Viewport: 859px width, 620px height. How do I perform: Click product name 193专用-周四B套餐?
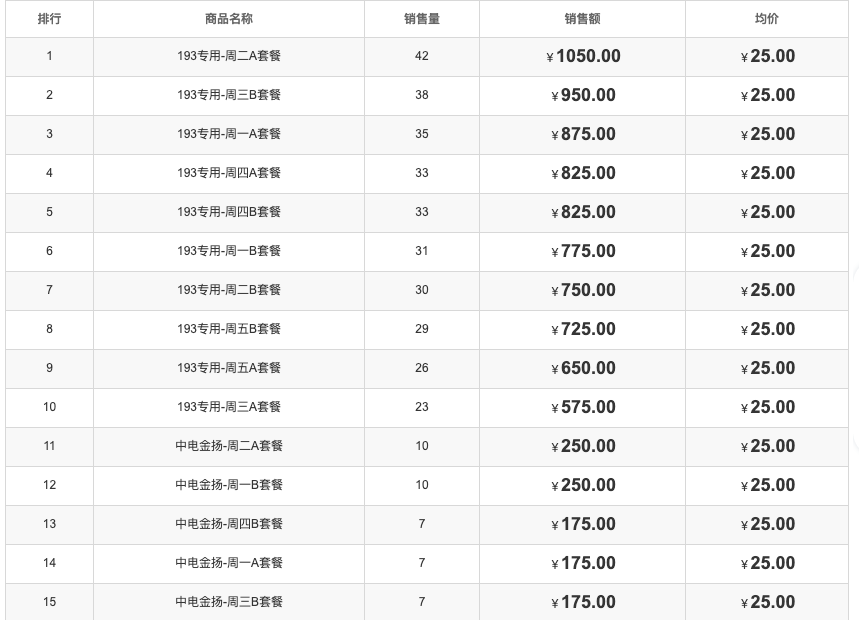[x=229, y=212]
